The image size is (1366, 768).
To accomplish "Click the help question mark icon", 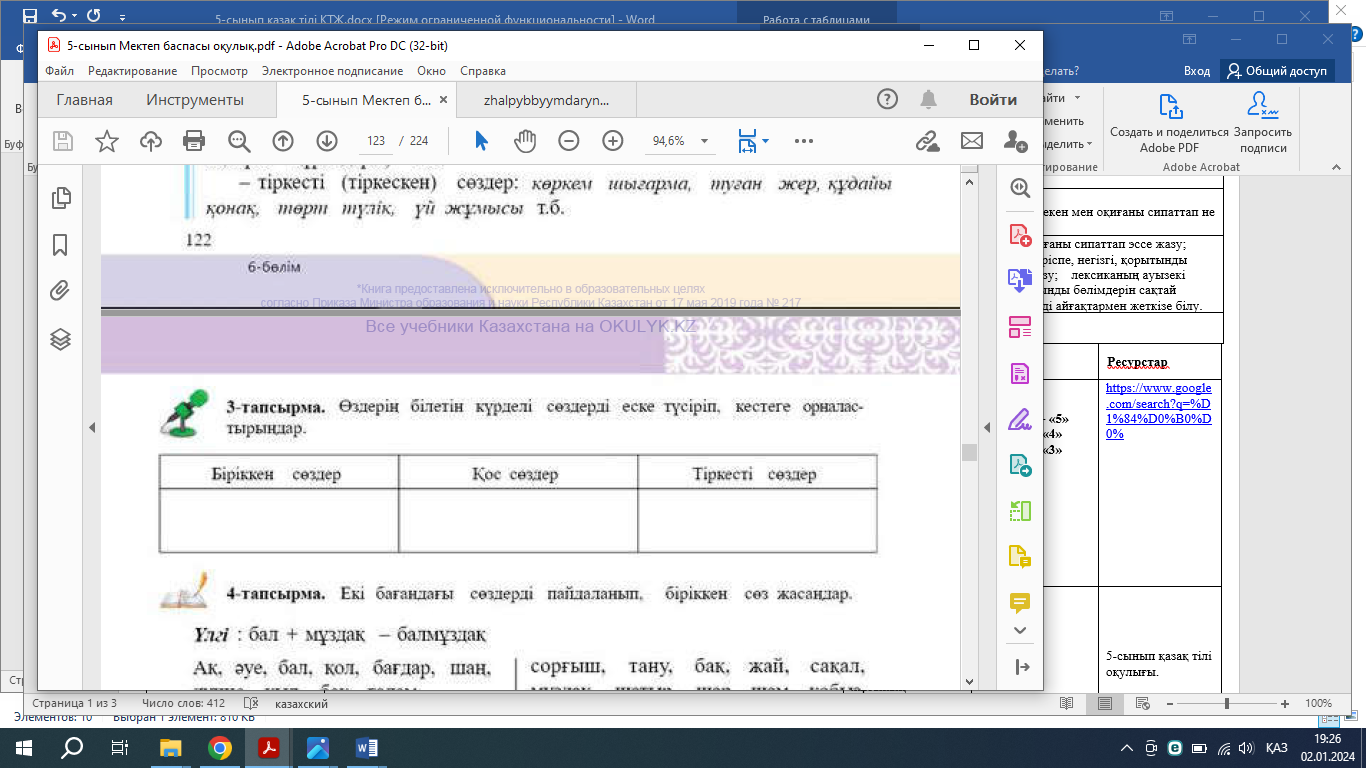I will (887, 99).
